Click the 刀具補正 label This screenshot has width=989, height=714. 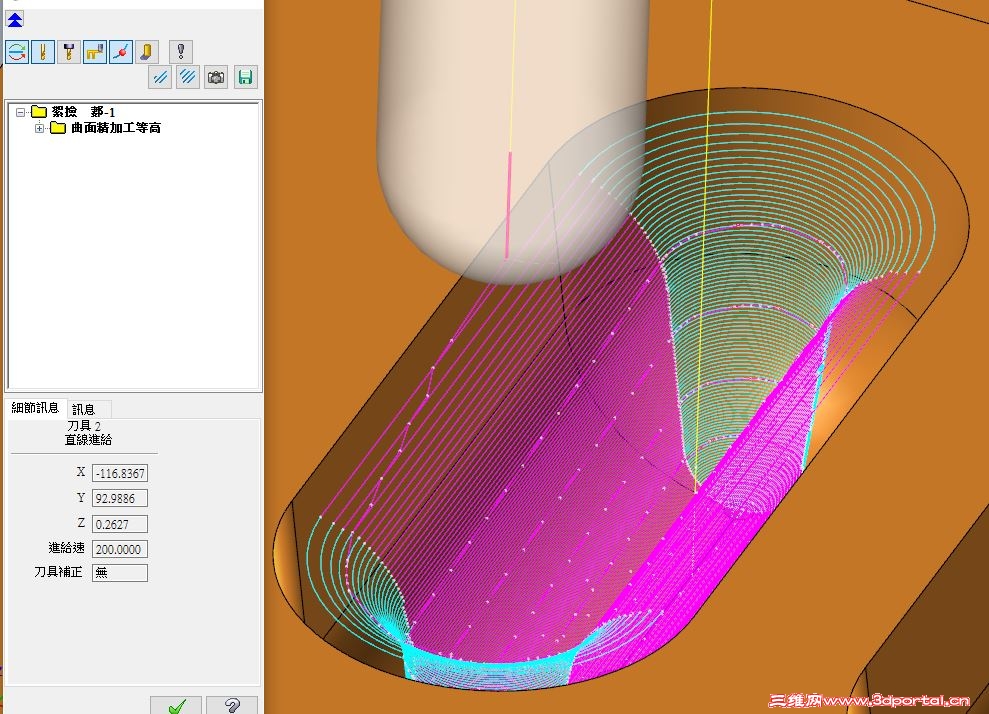point(58,572)
